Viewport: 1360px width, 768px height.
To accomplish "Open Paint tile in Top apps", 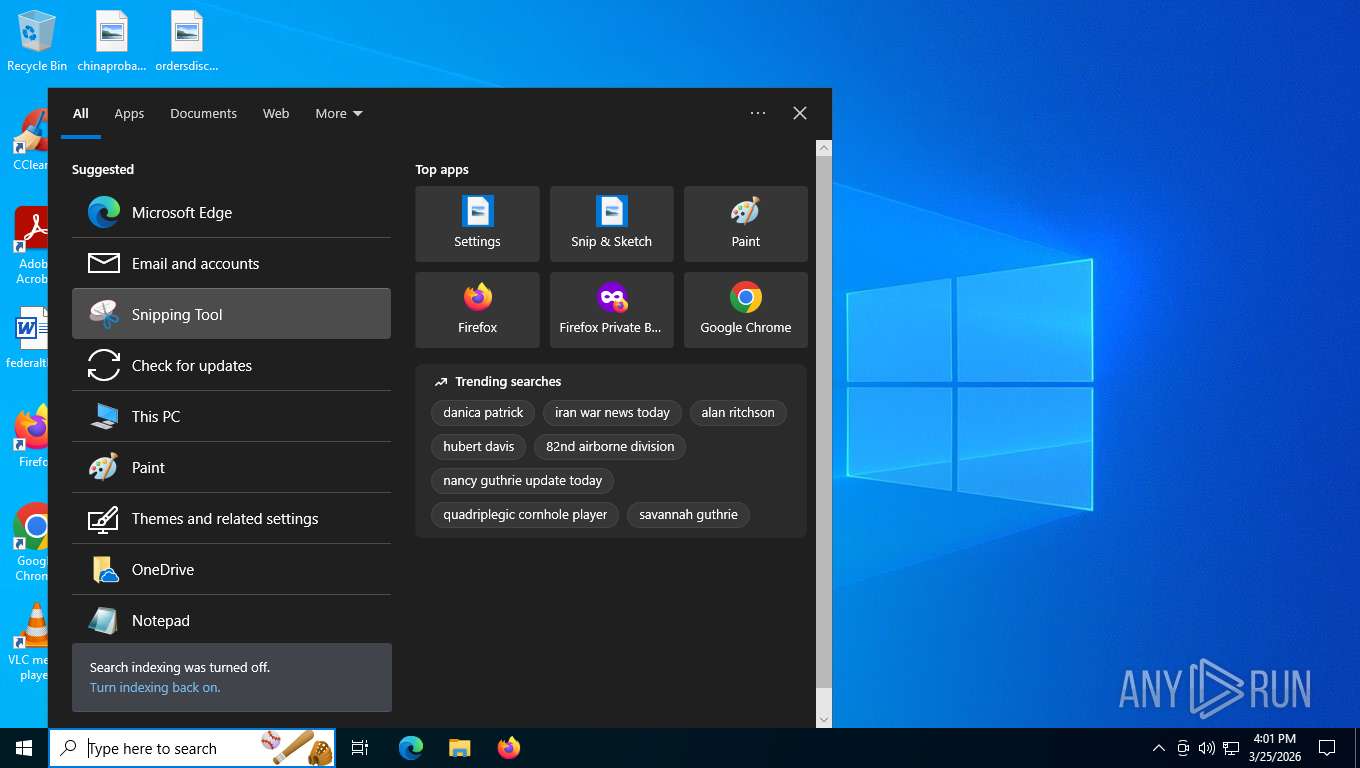I will pos(745,224).
